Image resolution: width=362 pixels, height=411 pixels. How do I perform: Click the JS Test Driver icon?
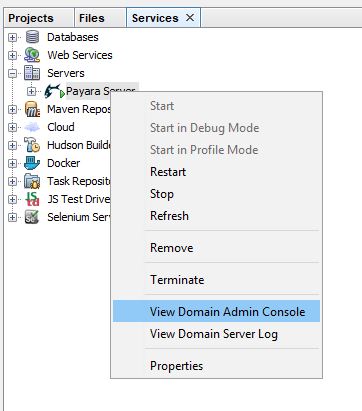tap(32, 199)
